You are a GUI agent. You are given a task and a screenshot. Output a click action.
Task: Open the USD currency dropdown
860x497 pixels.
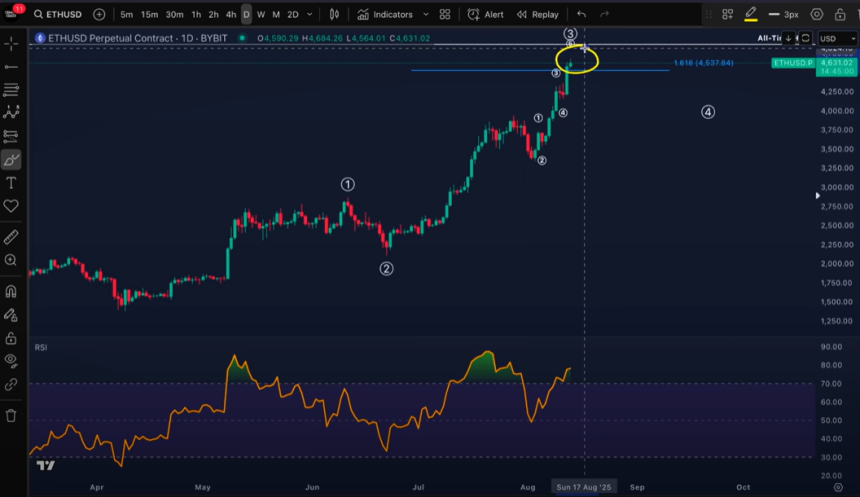pos(829,38)
